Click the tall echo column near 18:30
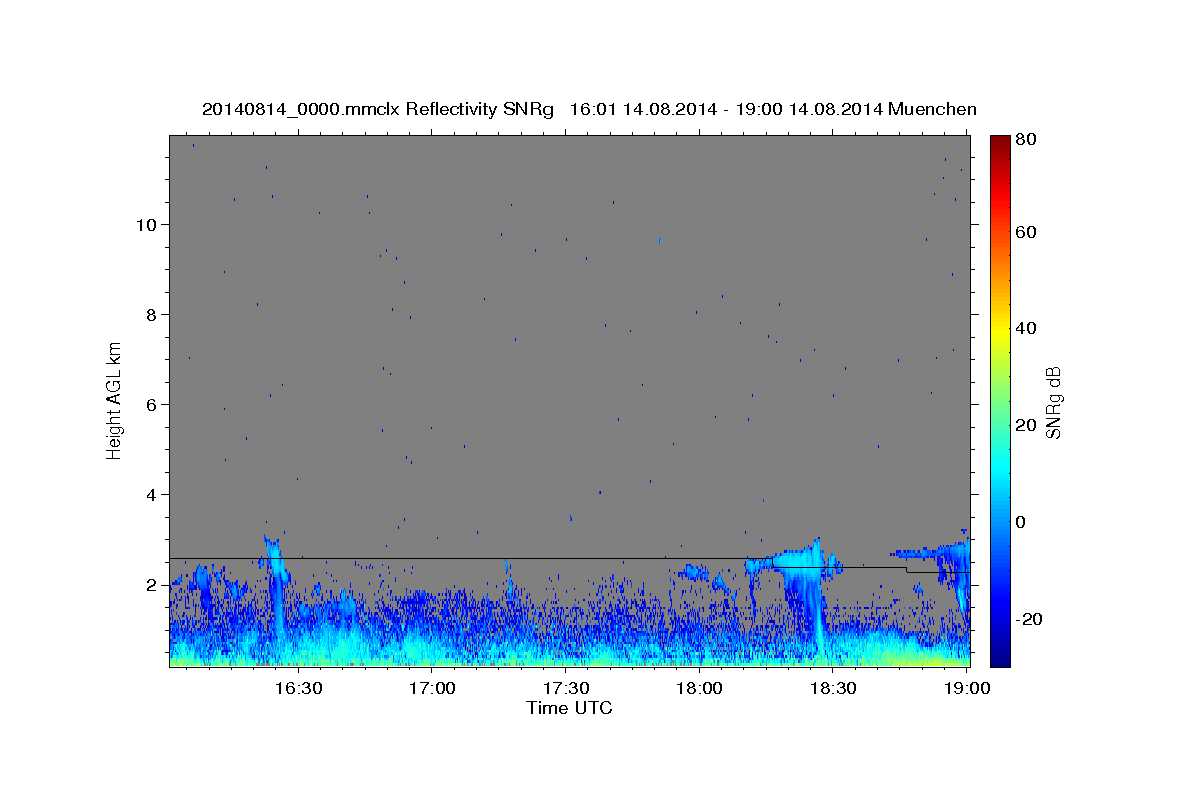Screen dimensions: 1200x800 pos(816,600)
